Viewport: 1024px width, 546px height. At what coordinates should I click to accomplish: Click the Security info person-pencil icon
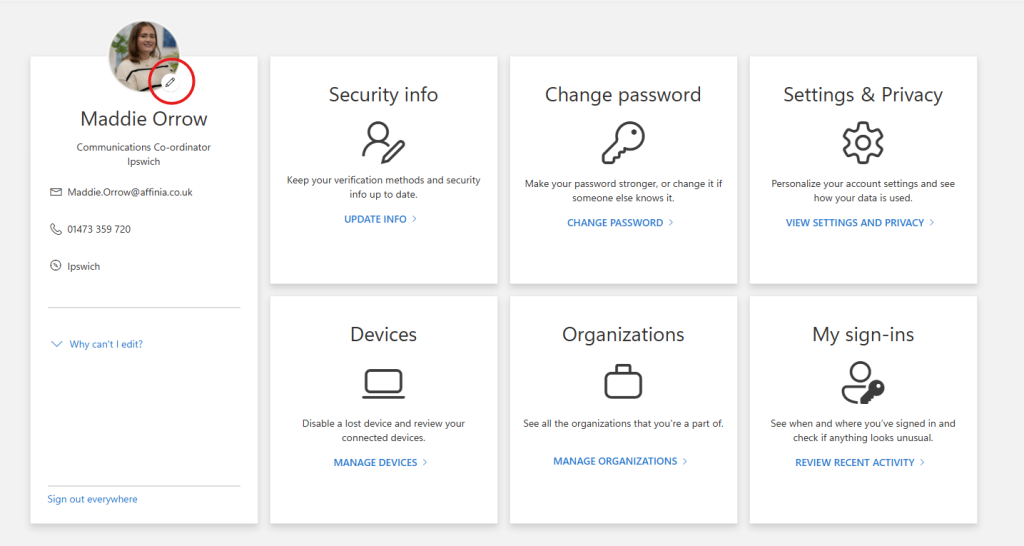click(x=383, y=142)
